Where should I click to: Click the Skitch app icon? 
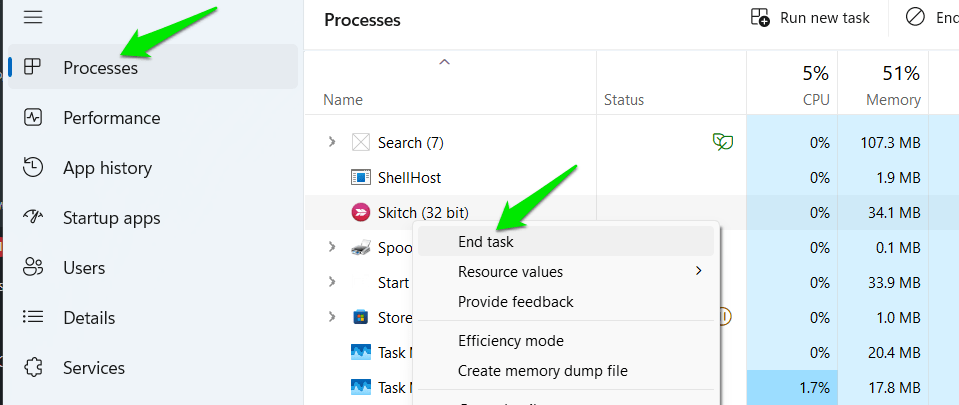(361, 212)
